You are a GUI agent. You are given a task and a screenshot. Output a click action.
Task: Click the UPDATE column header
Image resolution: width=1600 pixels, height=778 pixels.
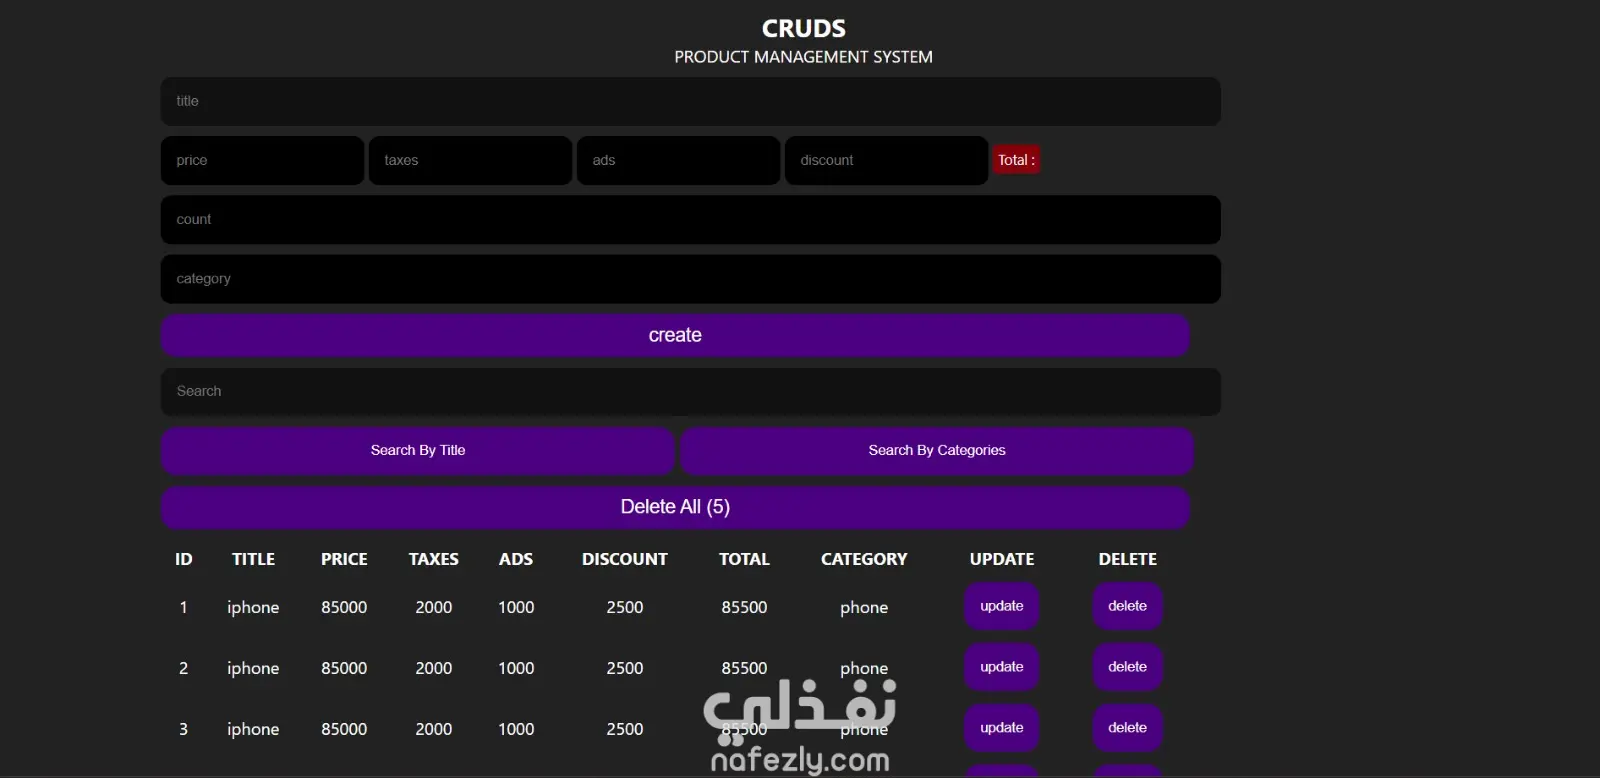[1002, 559]
